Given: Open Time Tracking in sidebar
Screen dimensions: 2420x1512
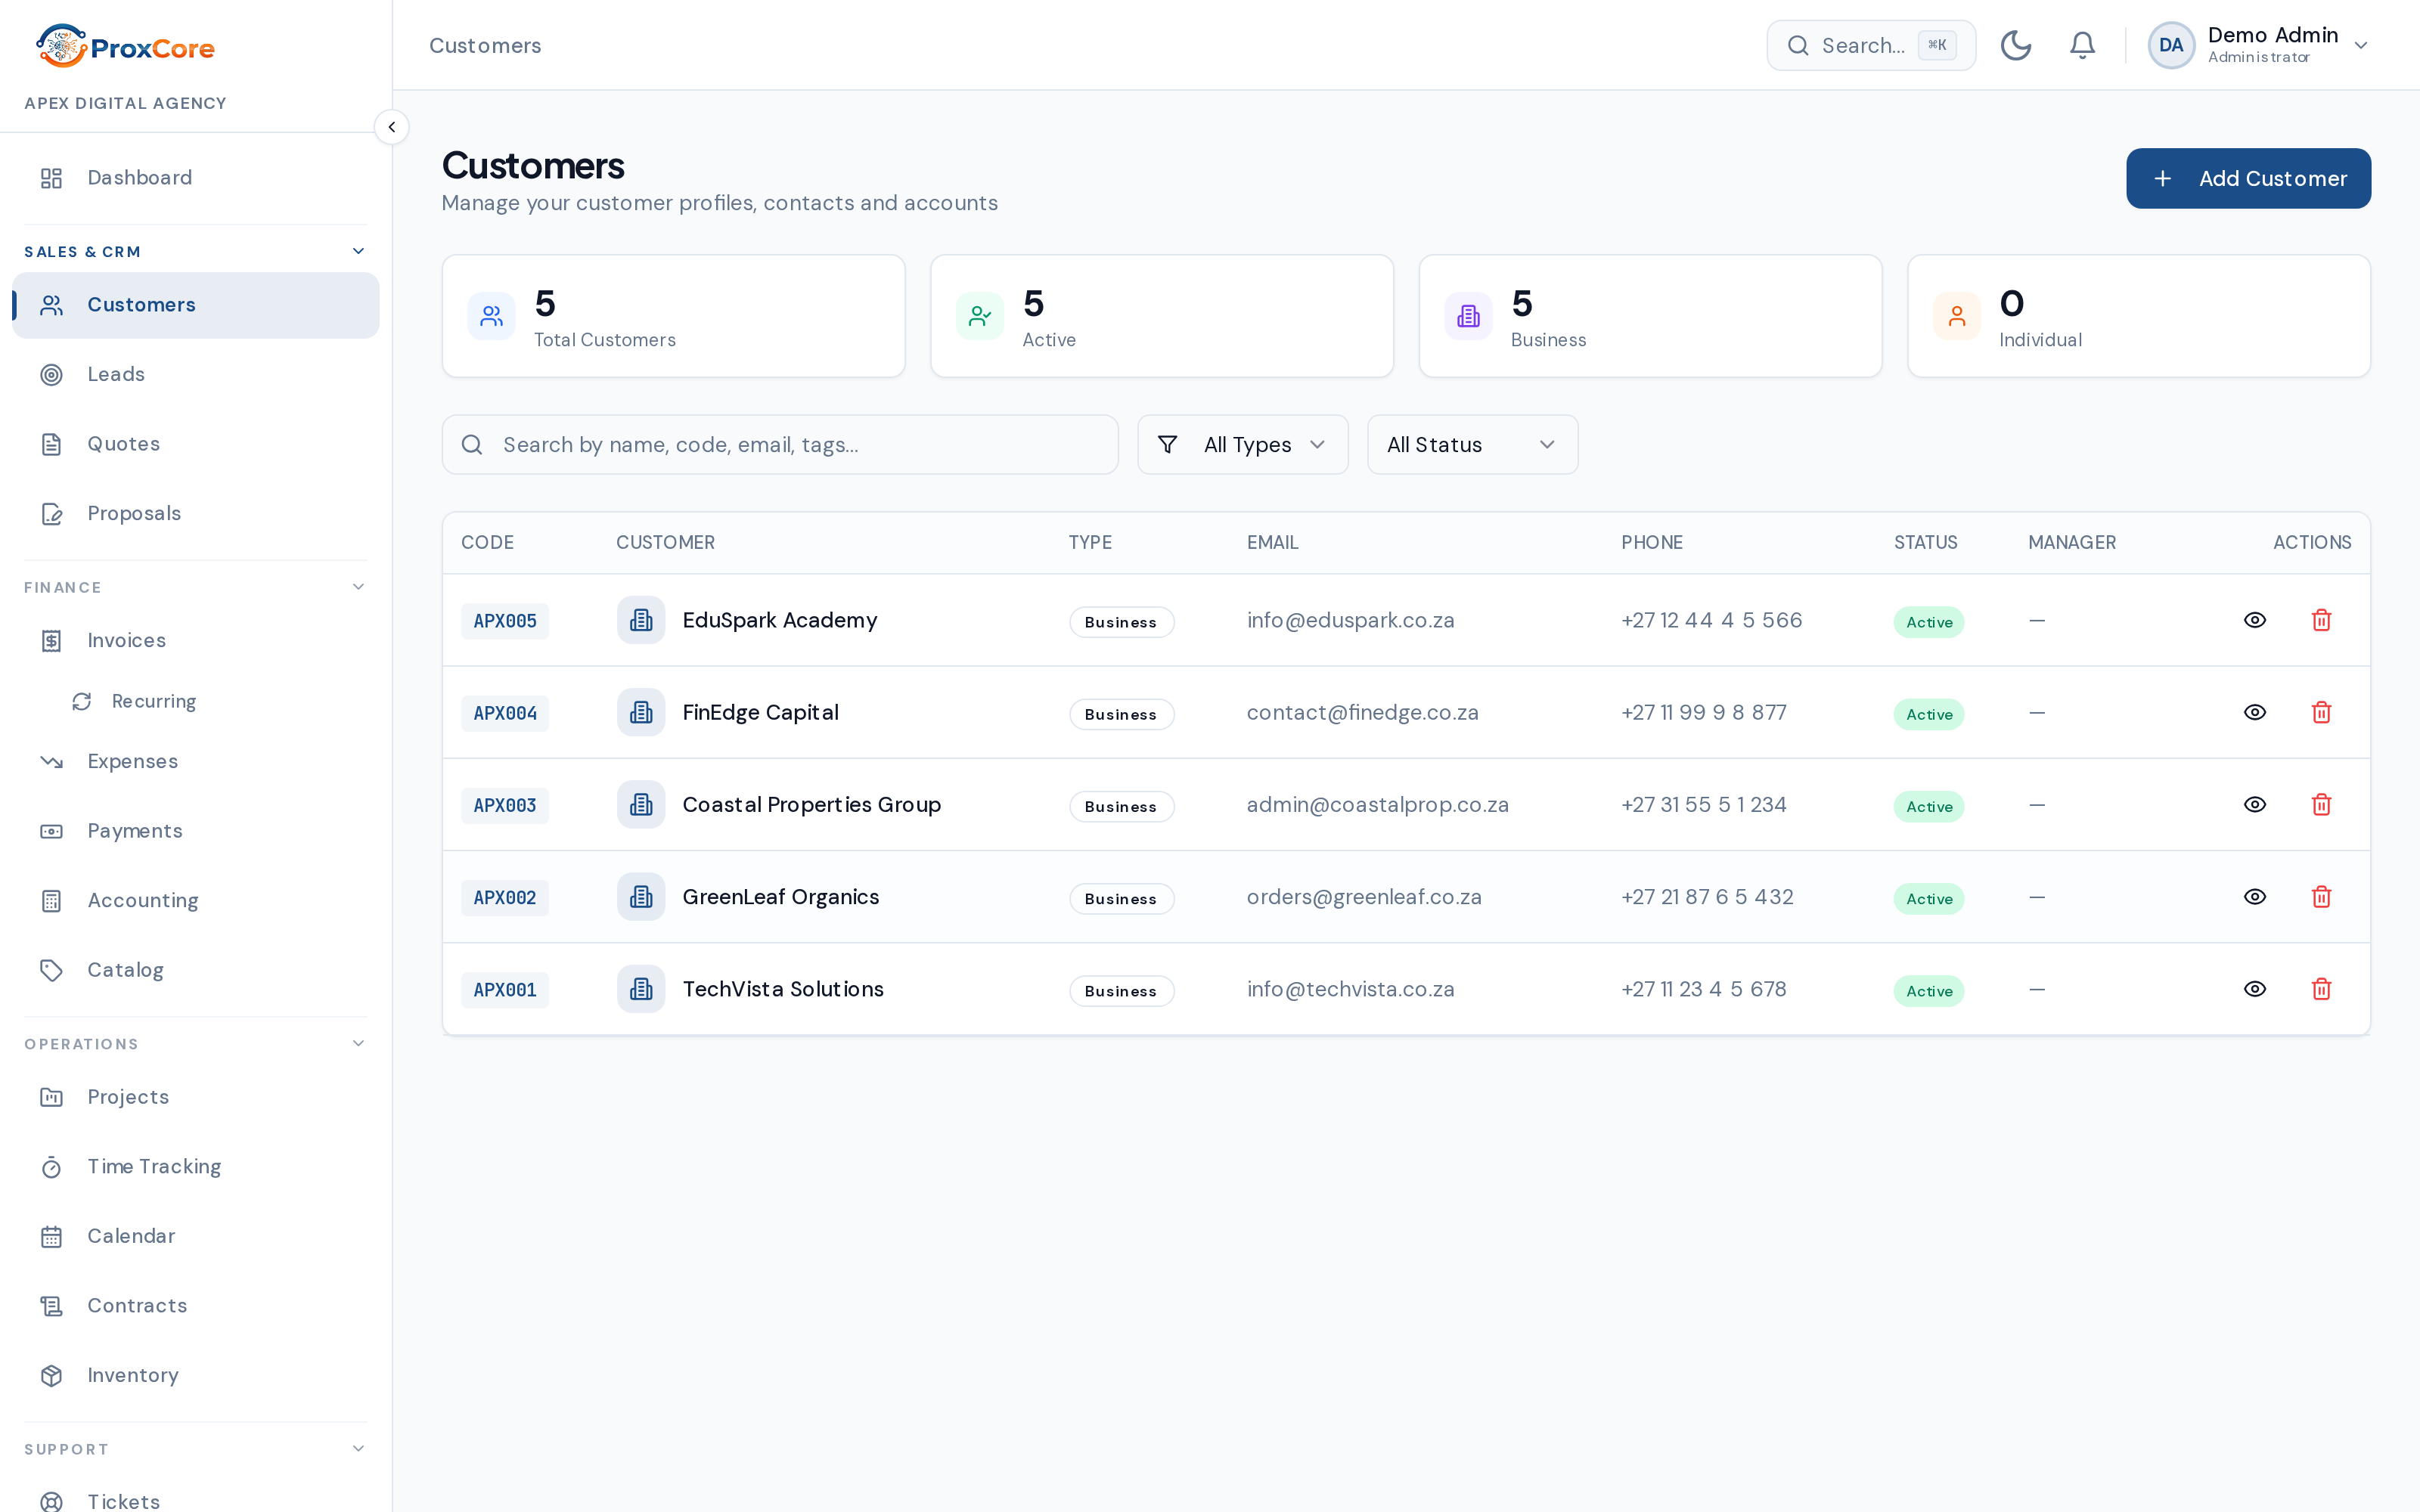Looking at the screenshot, I should coord(195,1166).
